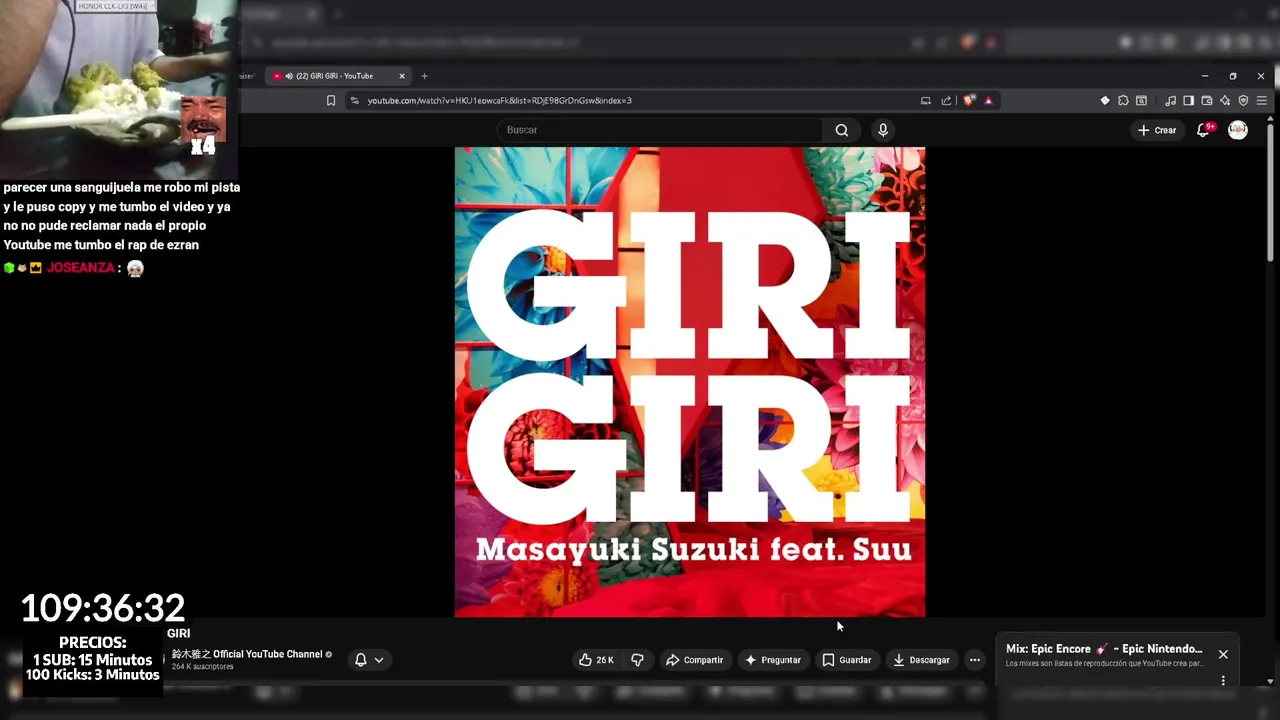Click Descargar download button

[921, 660]
